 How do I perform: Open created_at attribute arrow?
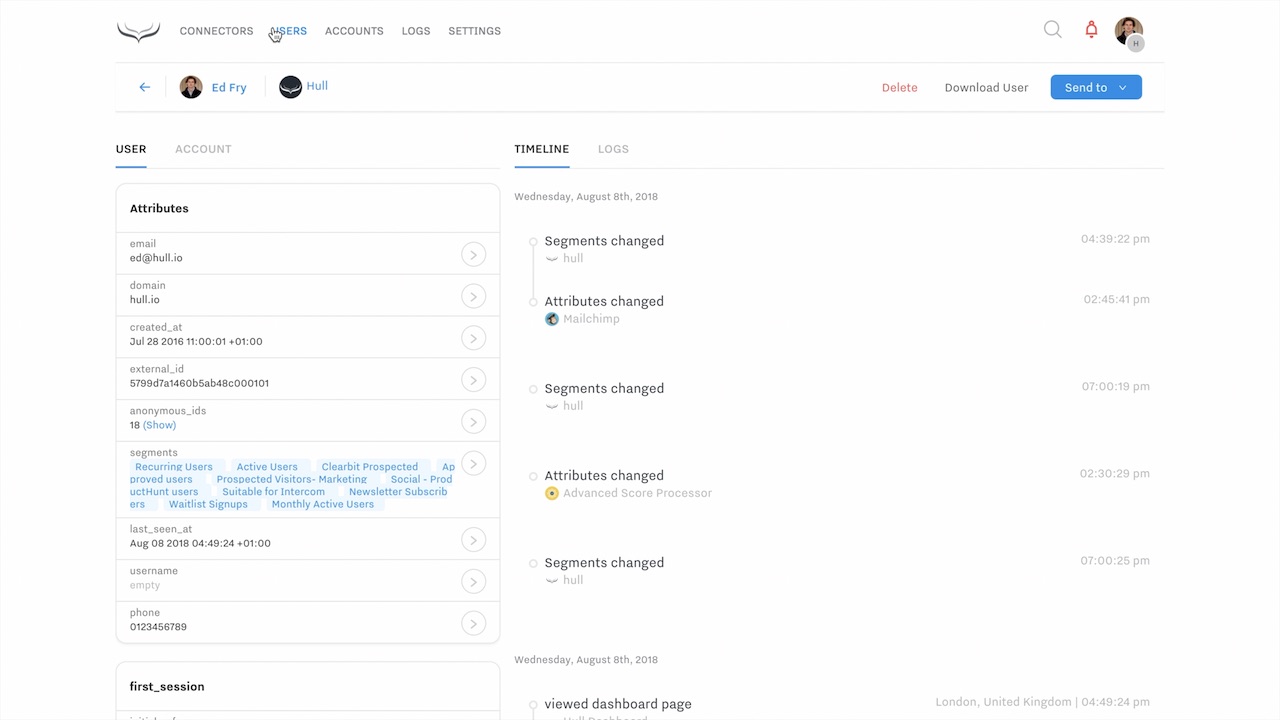473,338
